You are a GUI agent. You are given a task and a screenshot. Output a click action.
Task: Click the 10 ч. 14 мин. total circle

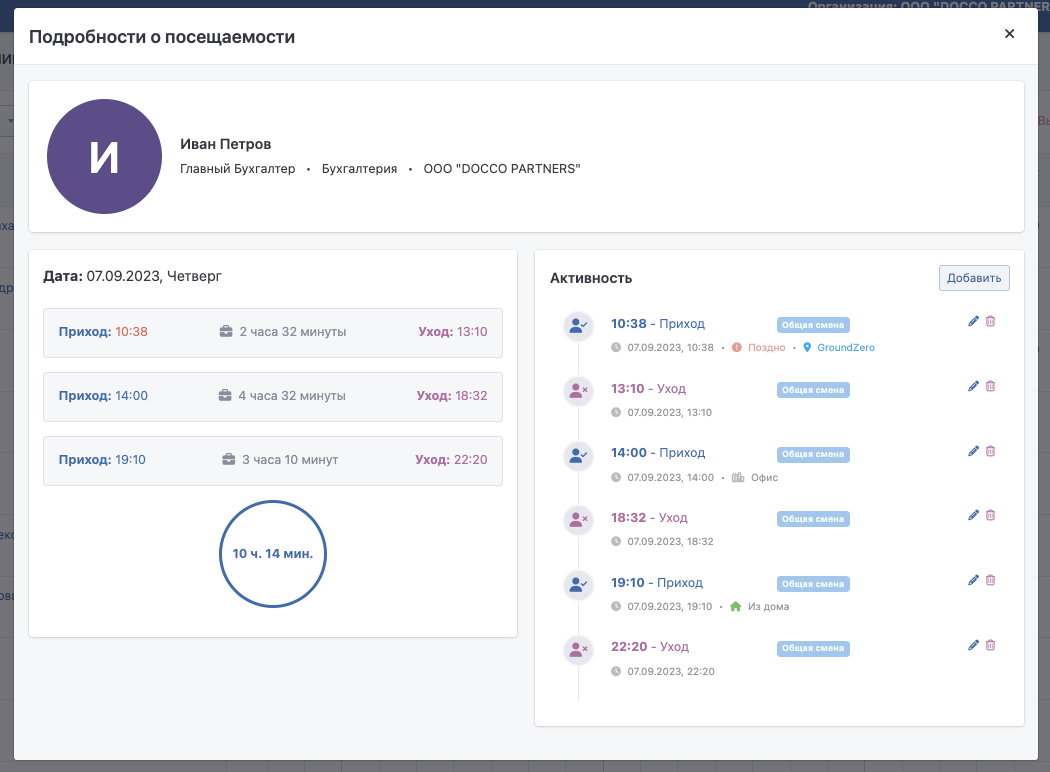tap(273, 554)
